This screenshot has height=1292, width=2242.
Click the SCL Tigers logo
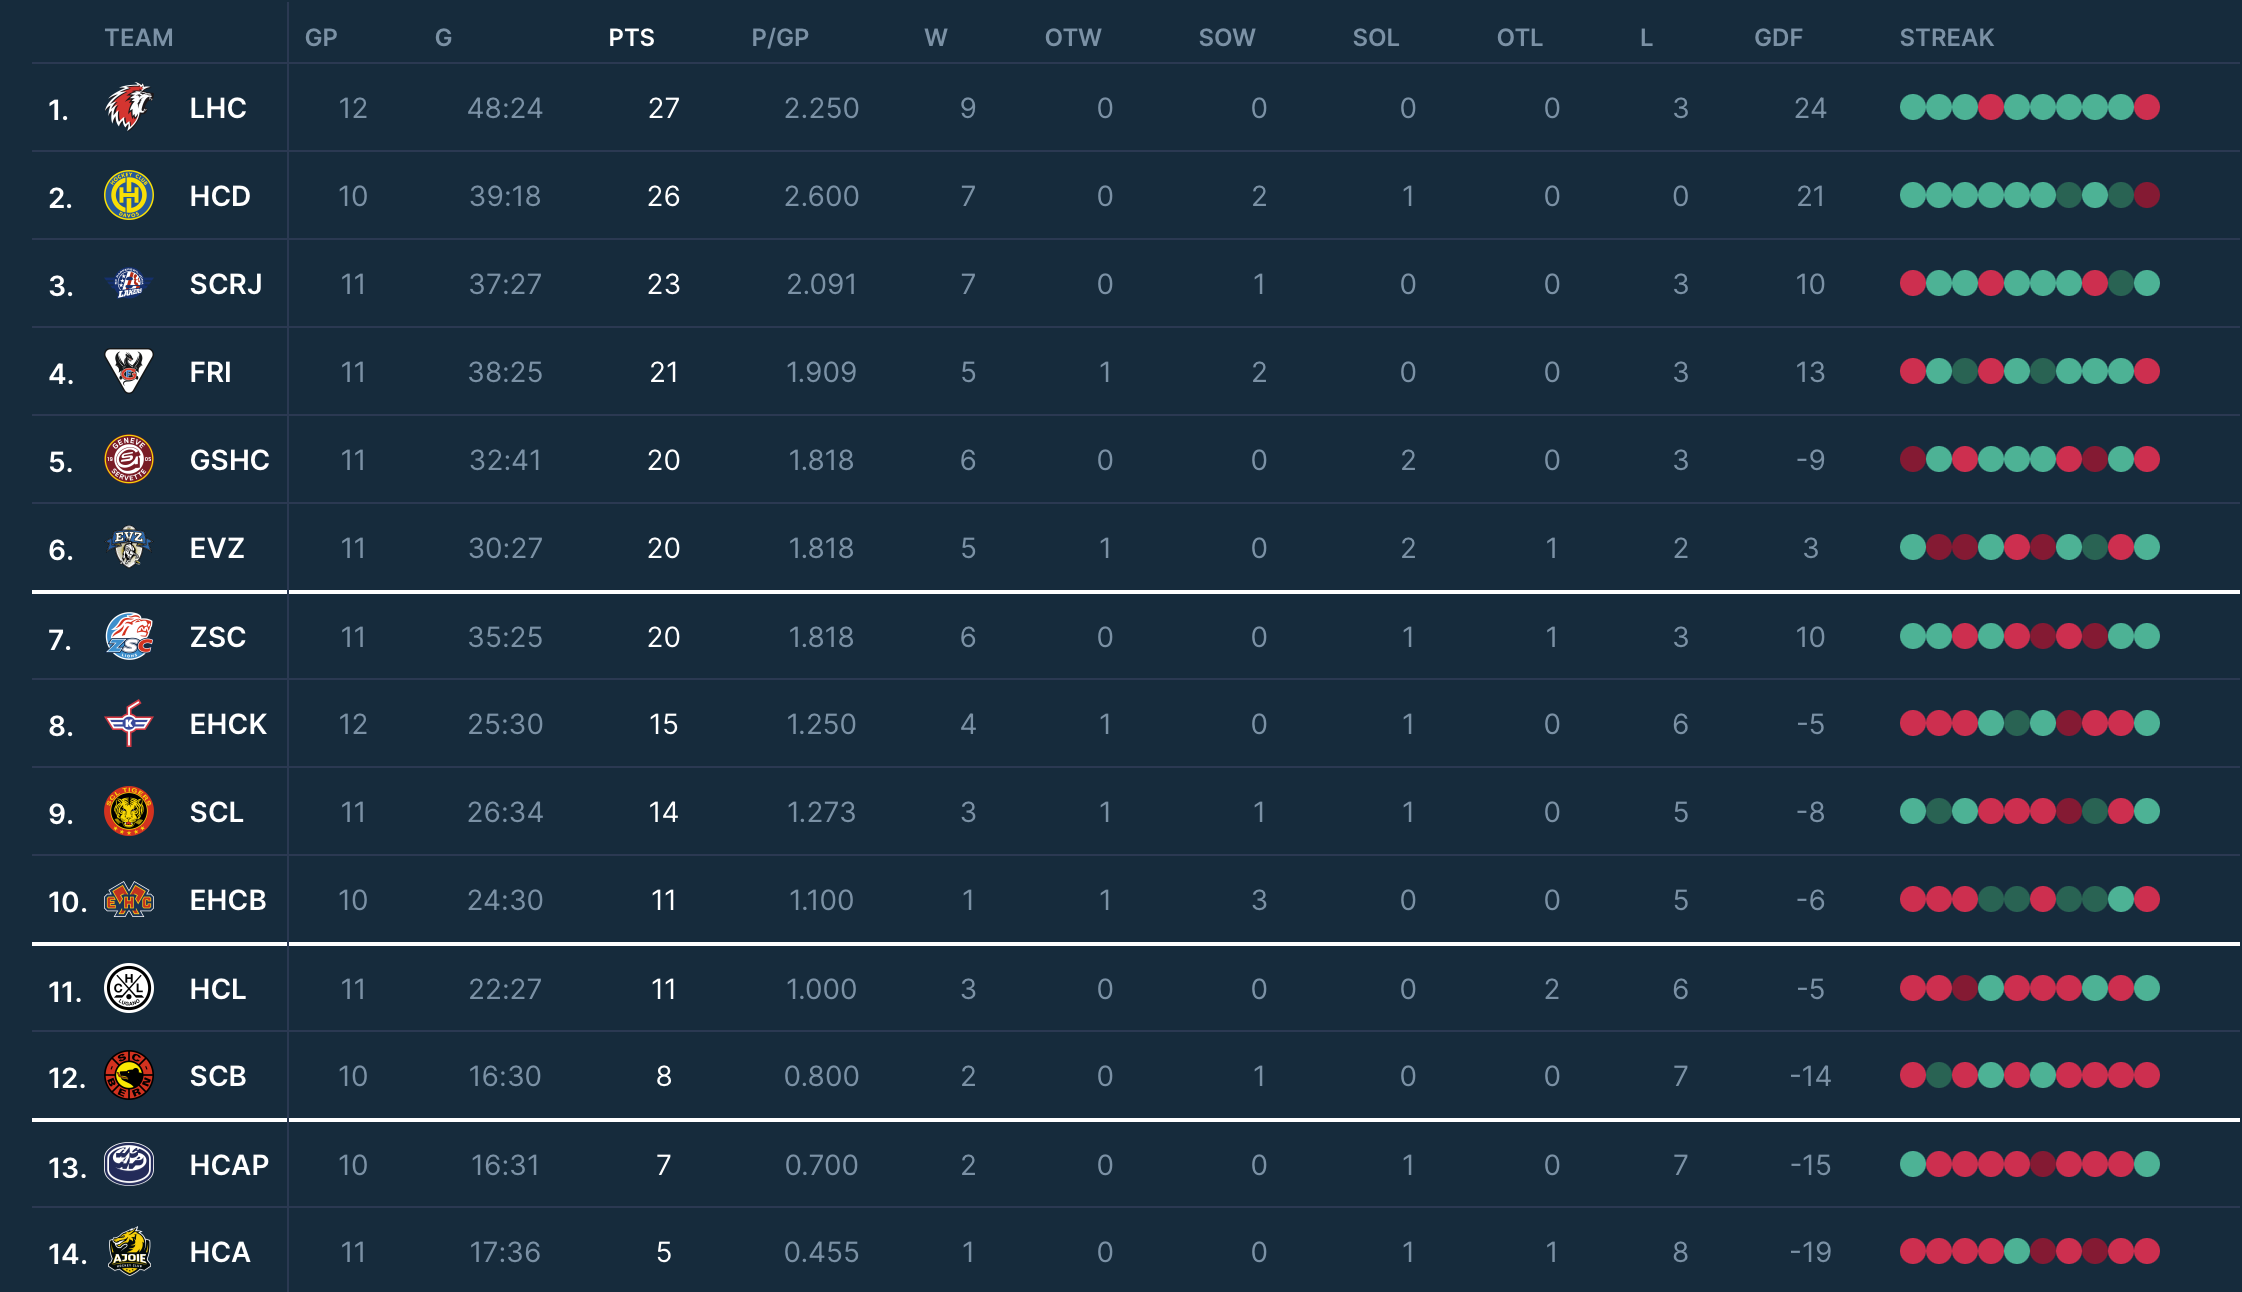coord(129,811)
